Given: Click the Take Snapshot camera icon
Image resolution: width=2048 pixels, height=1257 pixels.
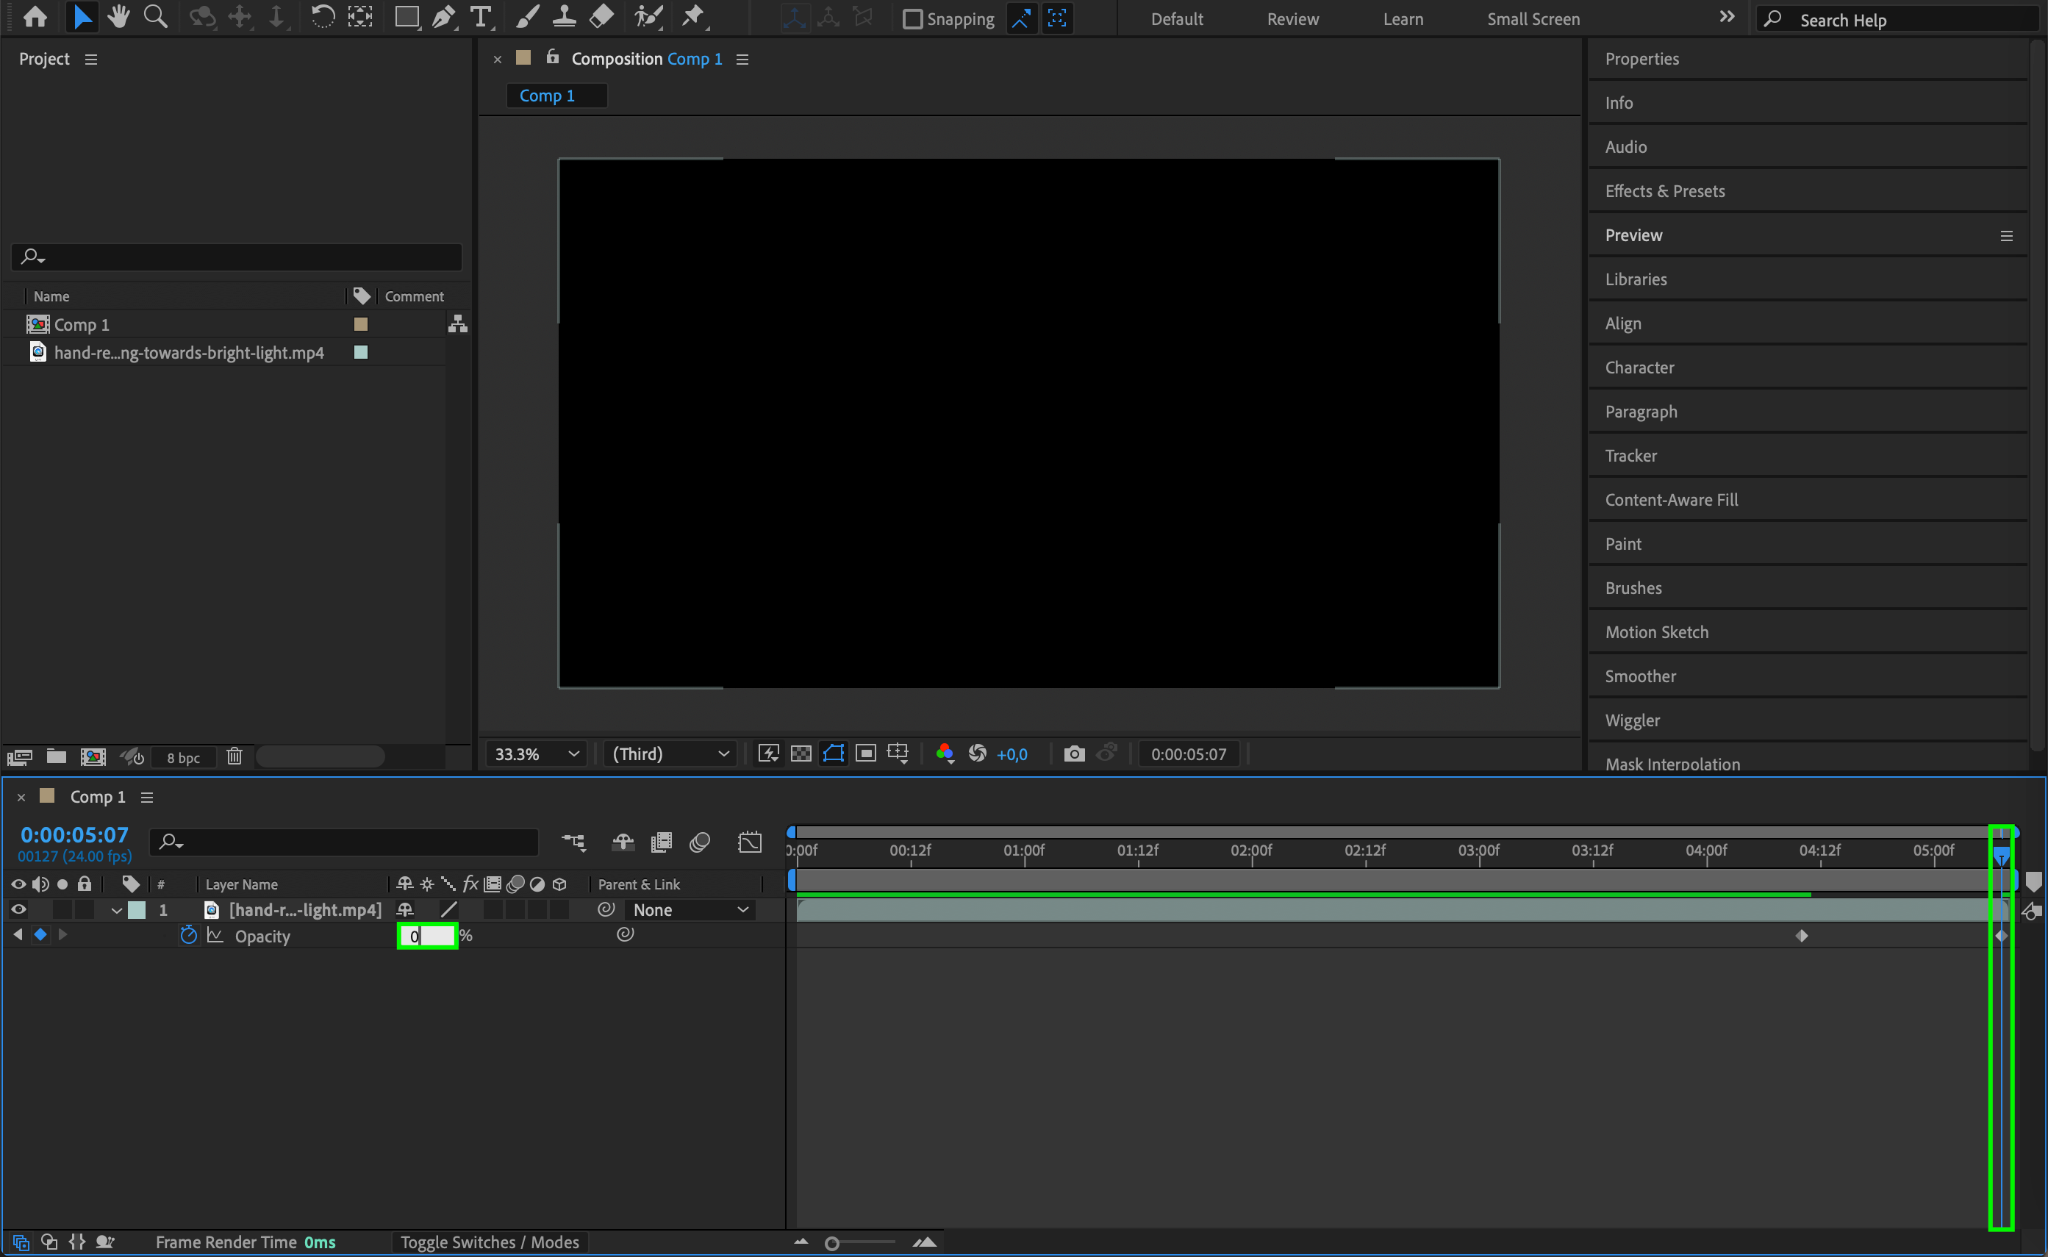Looking at the screenshot, I should pyautogui.click(x=1074, y=754).
